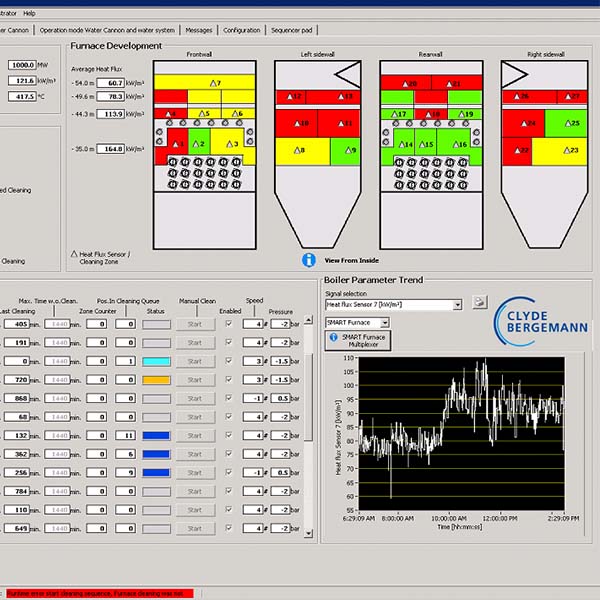Click the blue View From Inside info icon
The height and width of the screenshot is (600, 600).
coord(309,260)
